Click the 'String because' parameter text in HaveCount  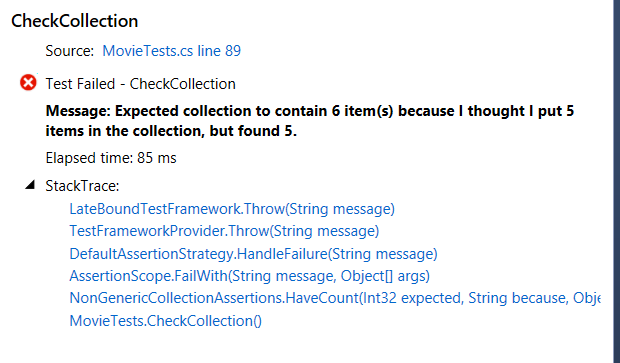[517, 298]
